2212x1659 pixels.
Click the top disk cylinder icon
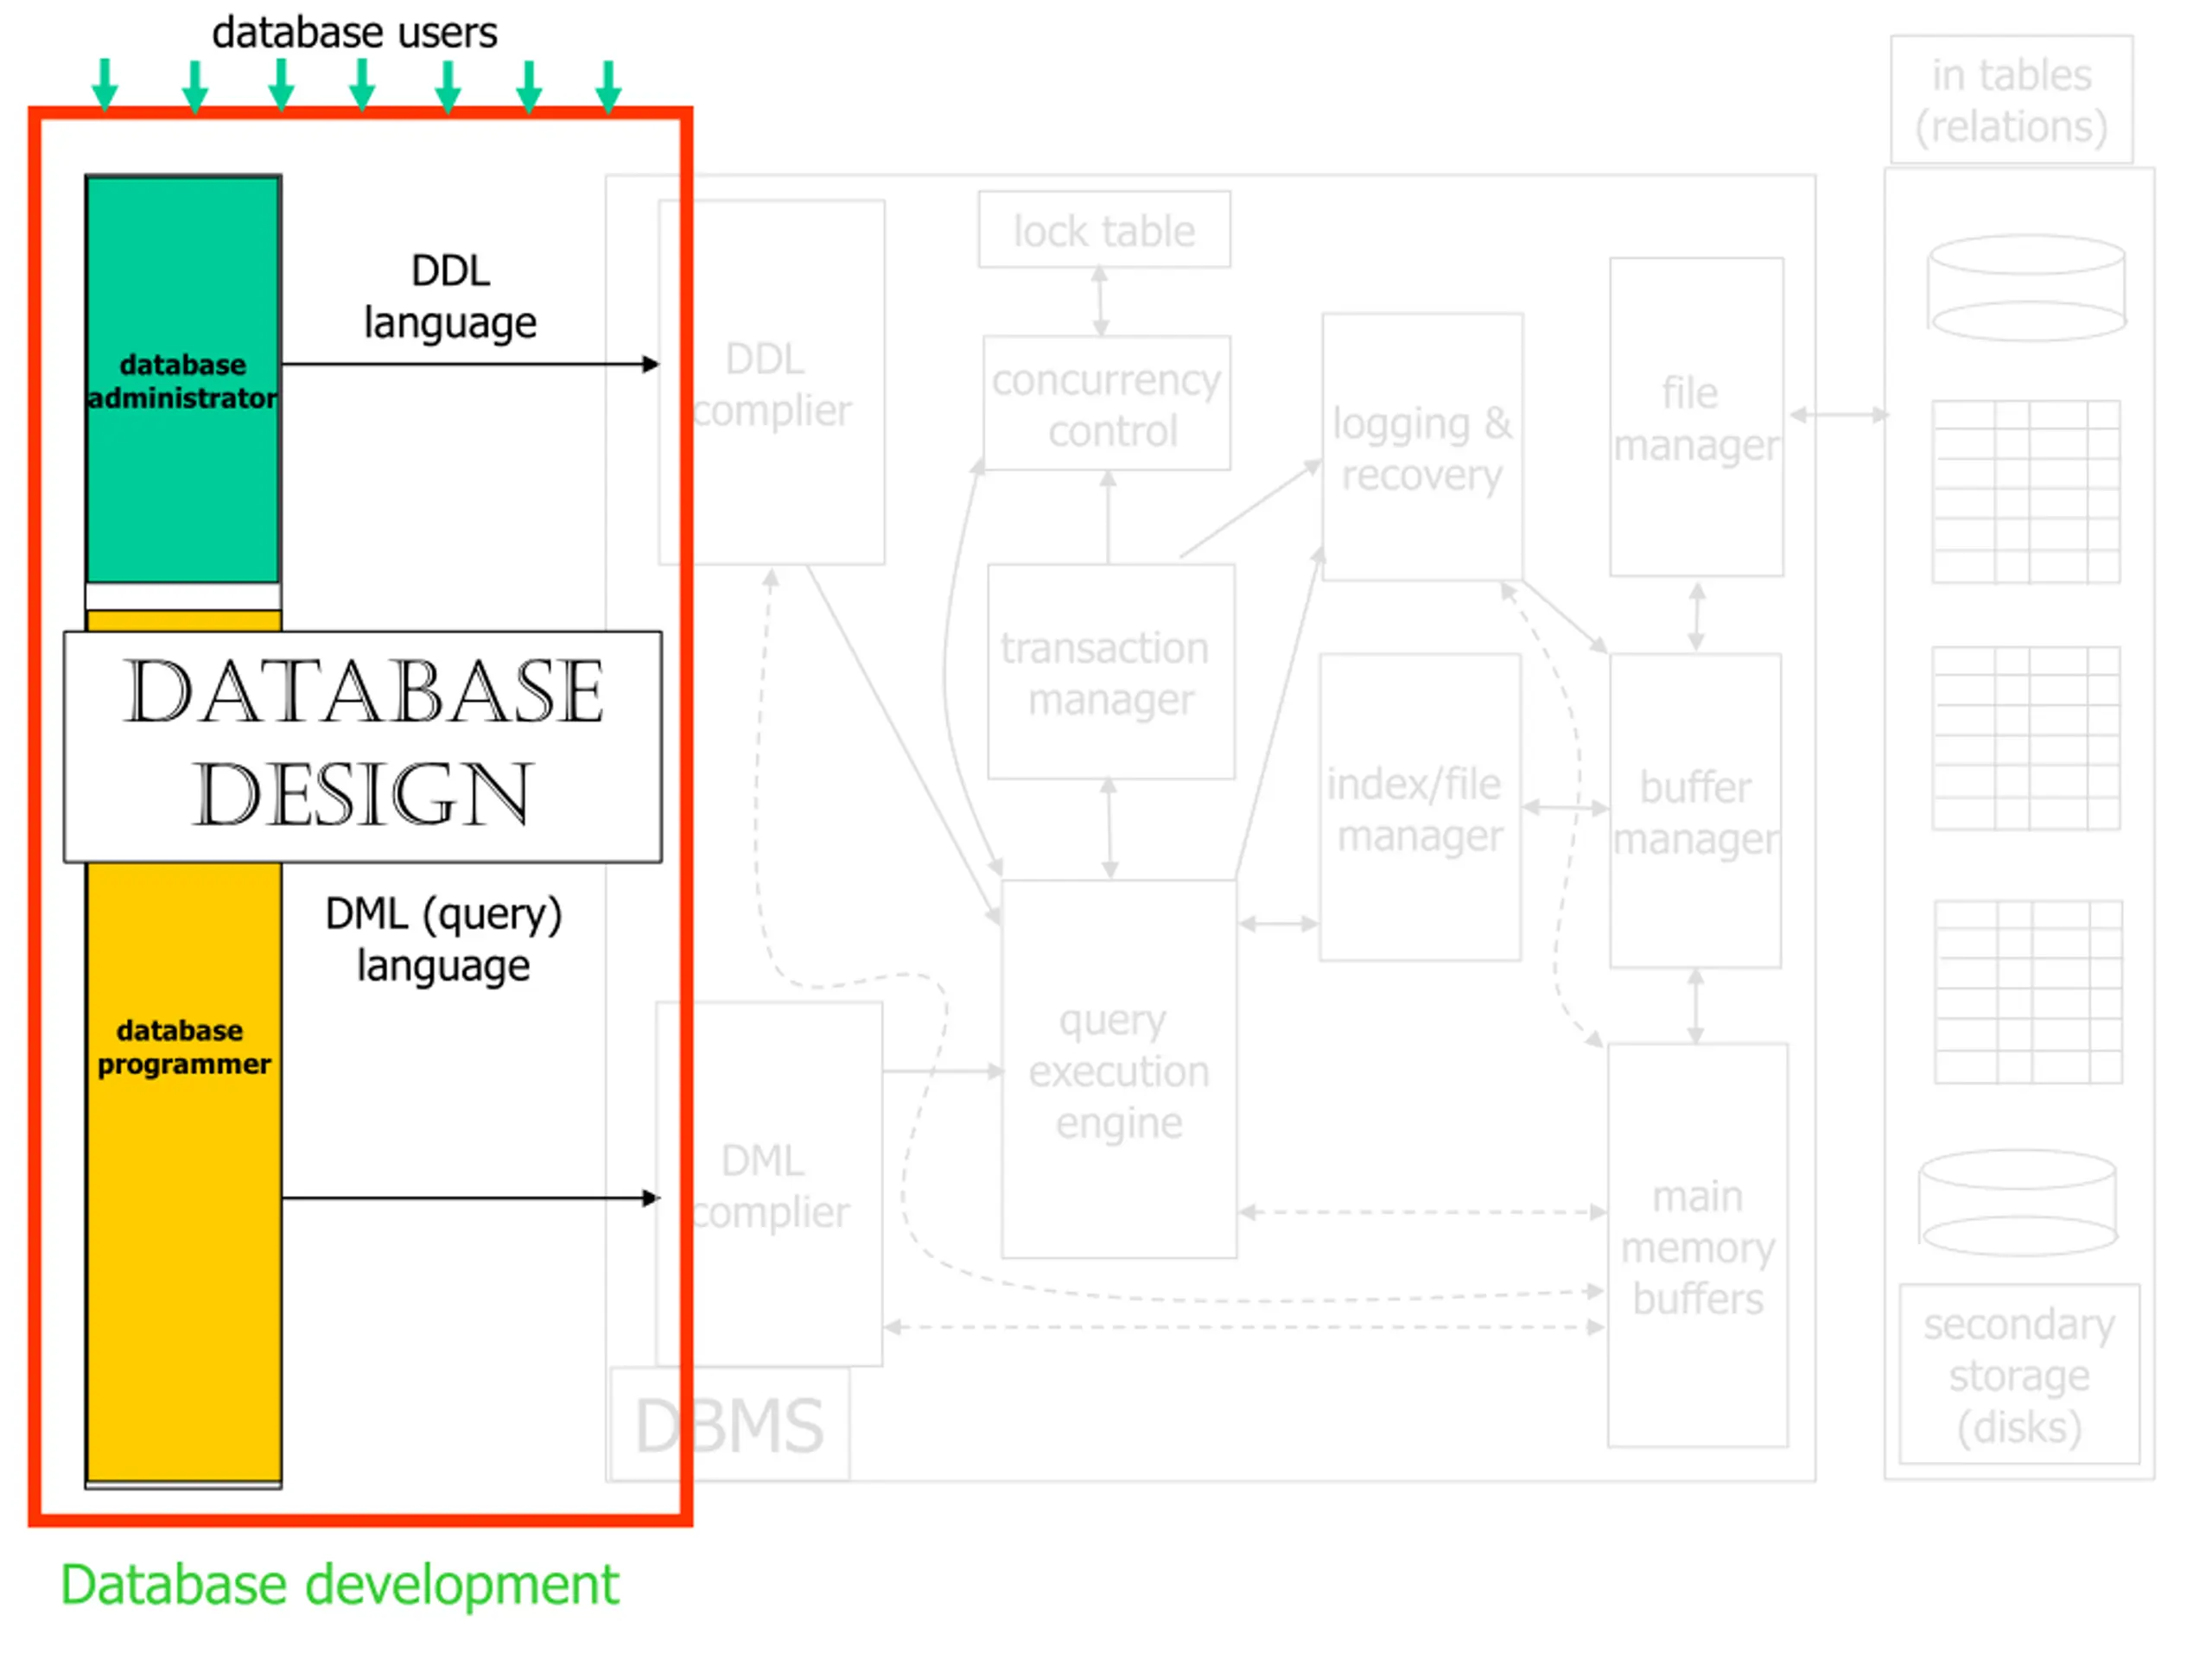click(x=2026, y=288)
